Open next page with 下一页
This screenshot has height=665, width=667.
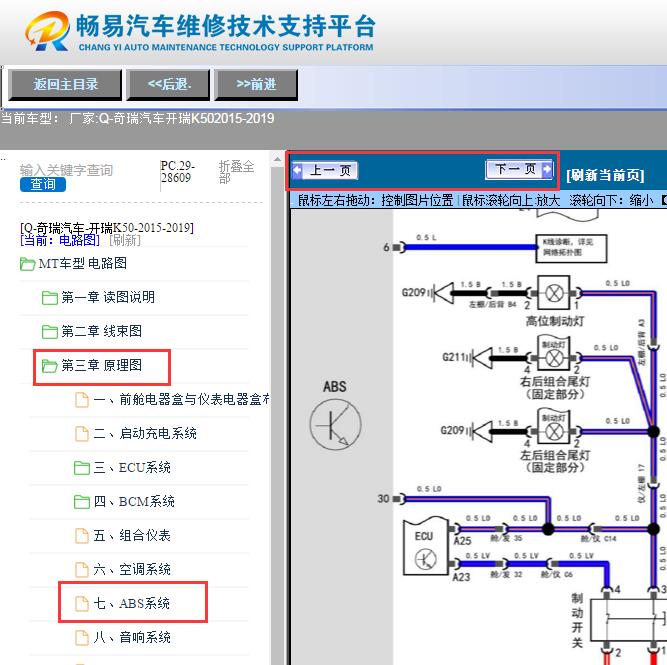tap(519, 169)
